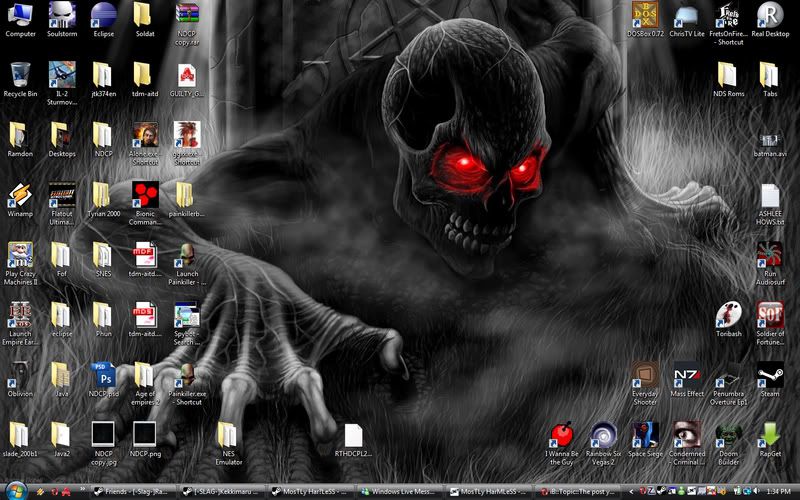Open the NES Emulator folder
Viewport: 800px width, 500px height.
point(228,444)
